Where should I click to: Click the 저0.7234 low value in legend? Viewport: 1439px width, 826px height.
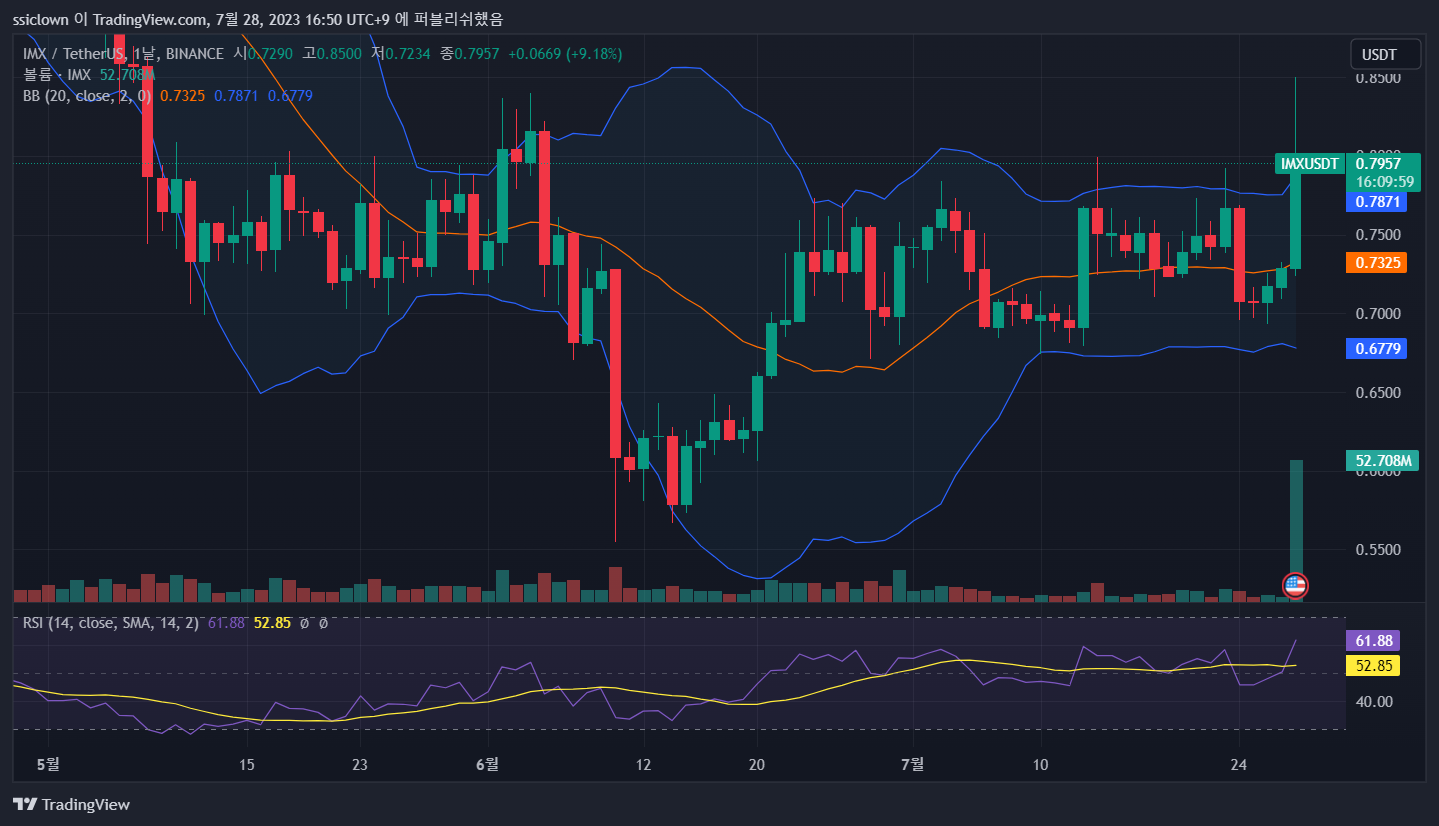click(x=401, y=53)
